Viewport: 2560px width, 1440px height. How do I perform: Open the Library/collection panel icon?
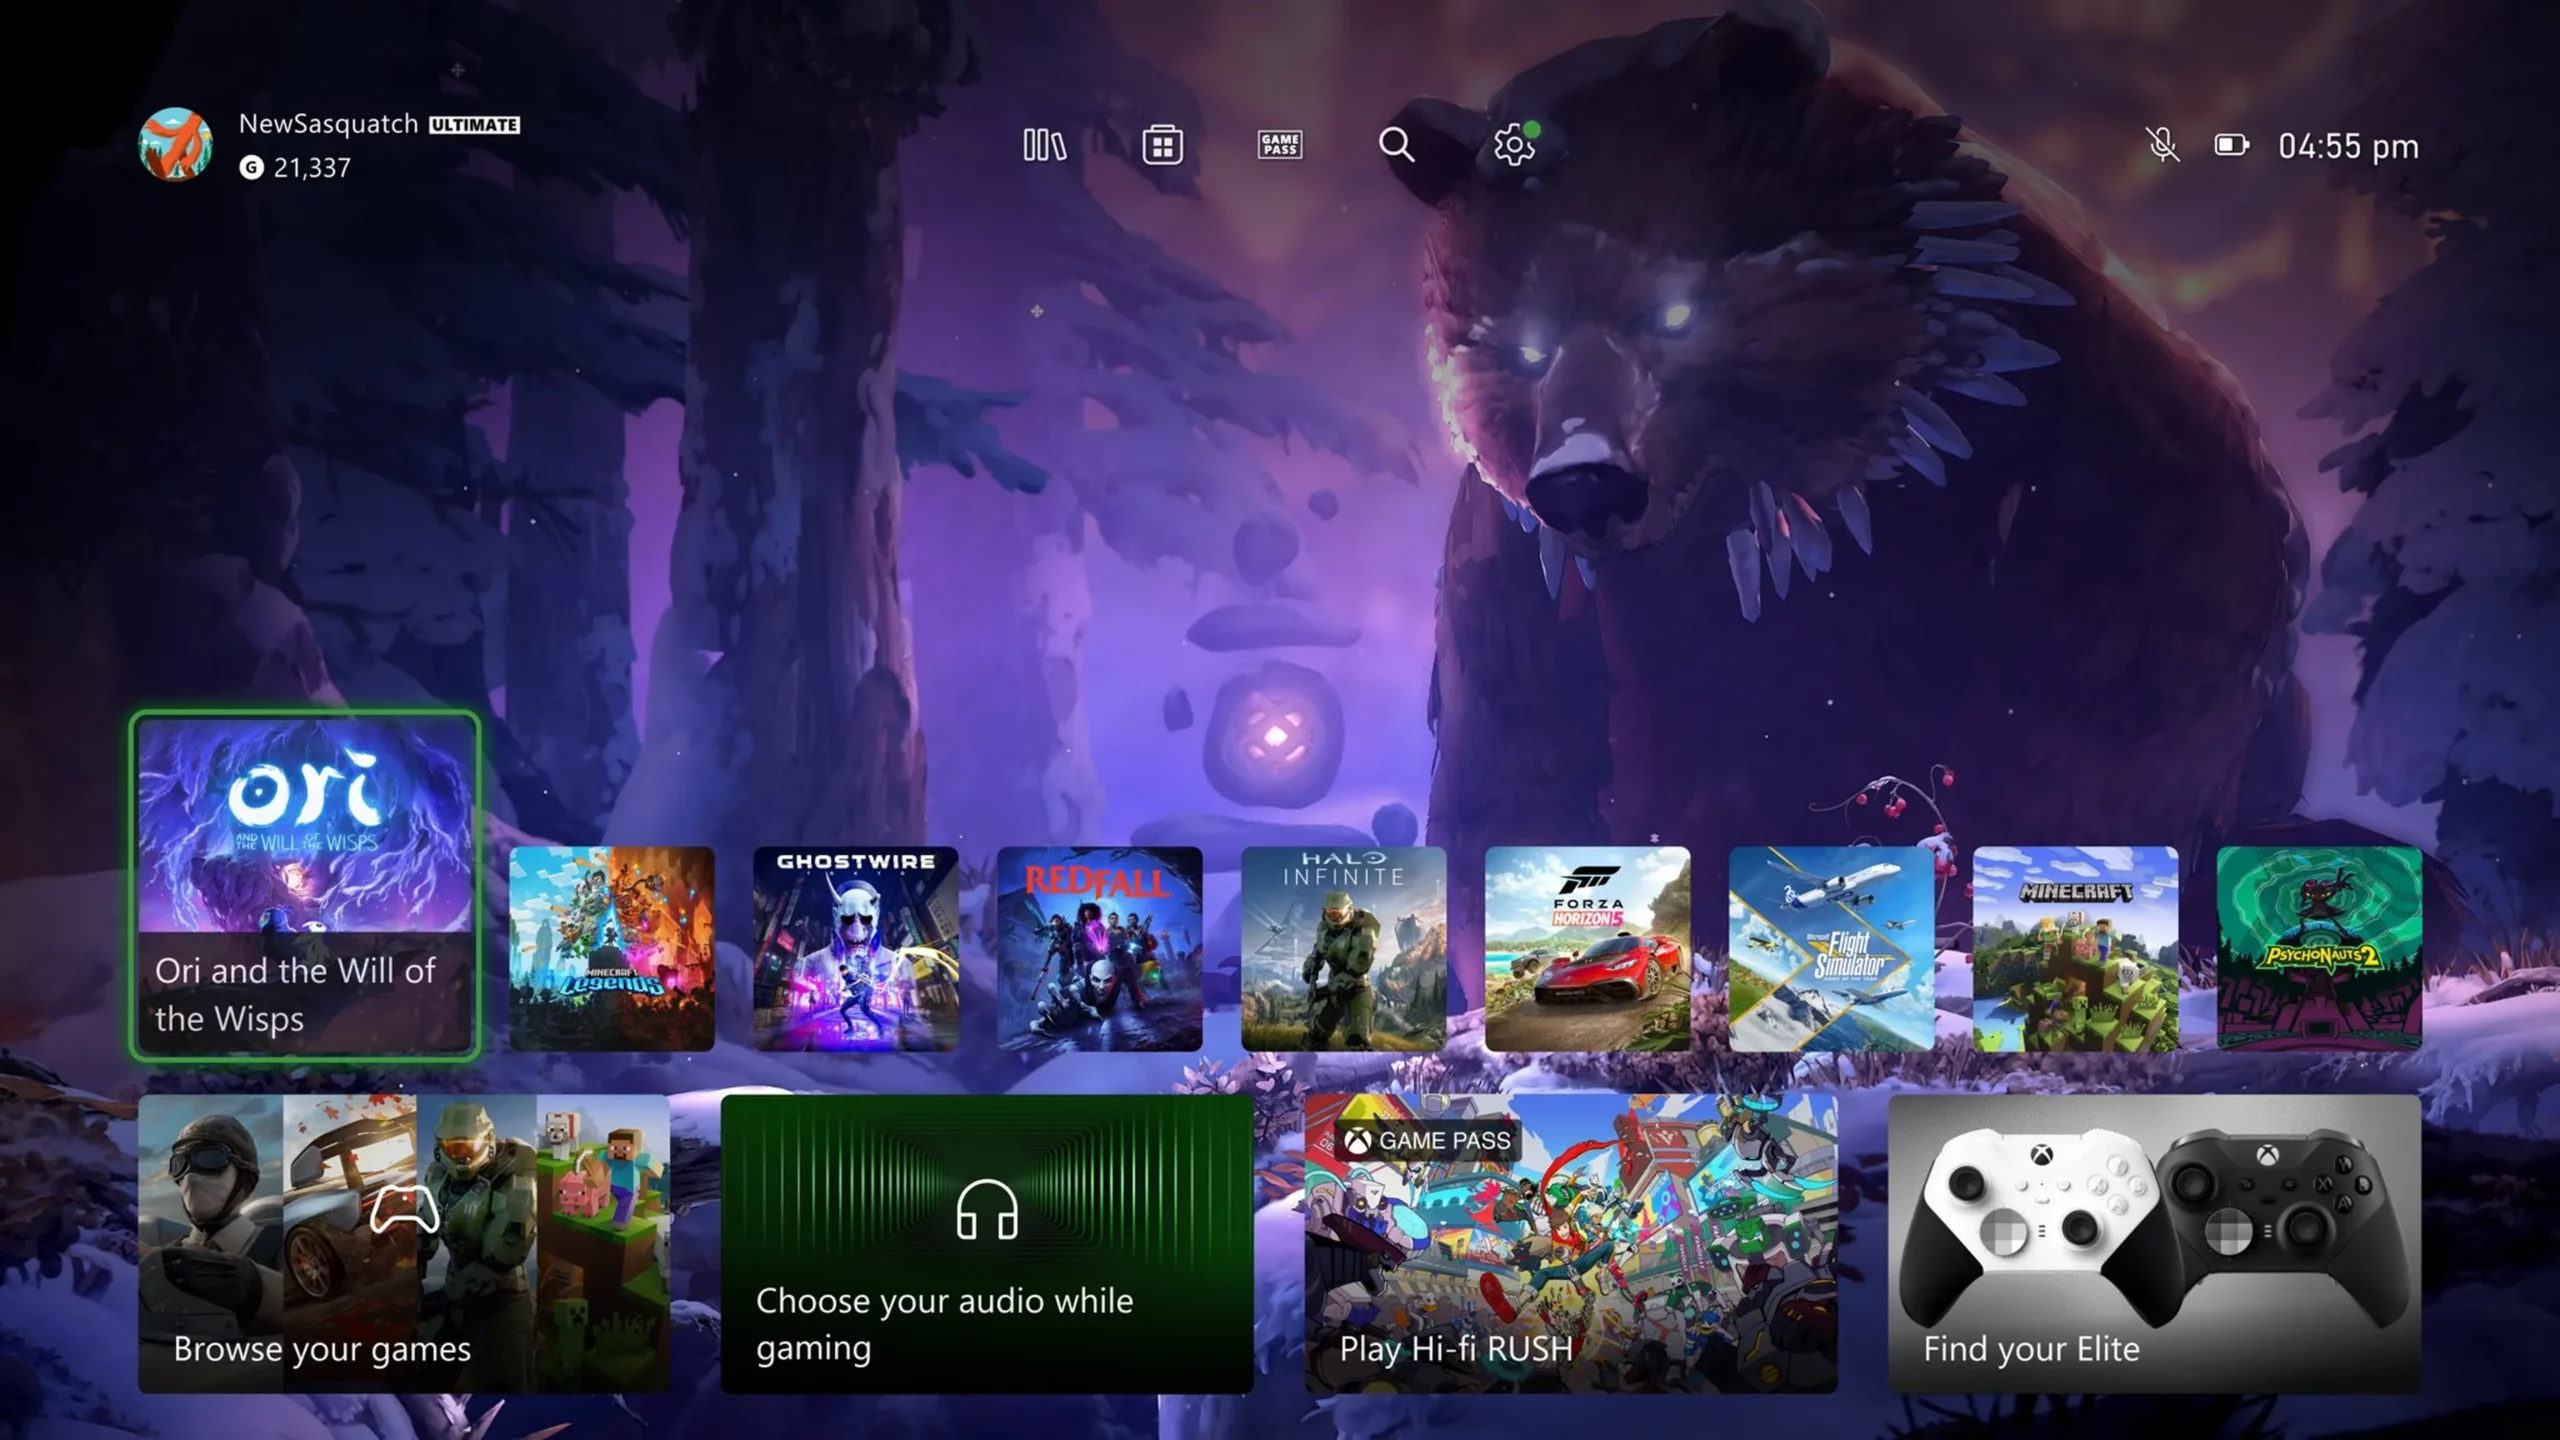click(1044, 144)
